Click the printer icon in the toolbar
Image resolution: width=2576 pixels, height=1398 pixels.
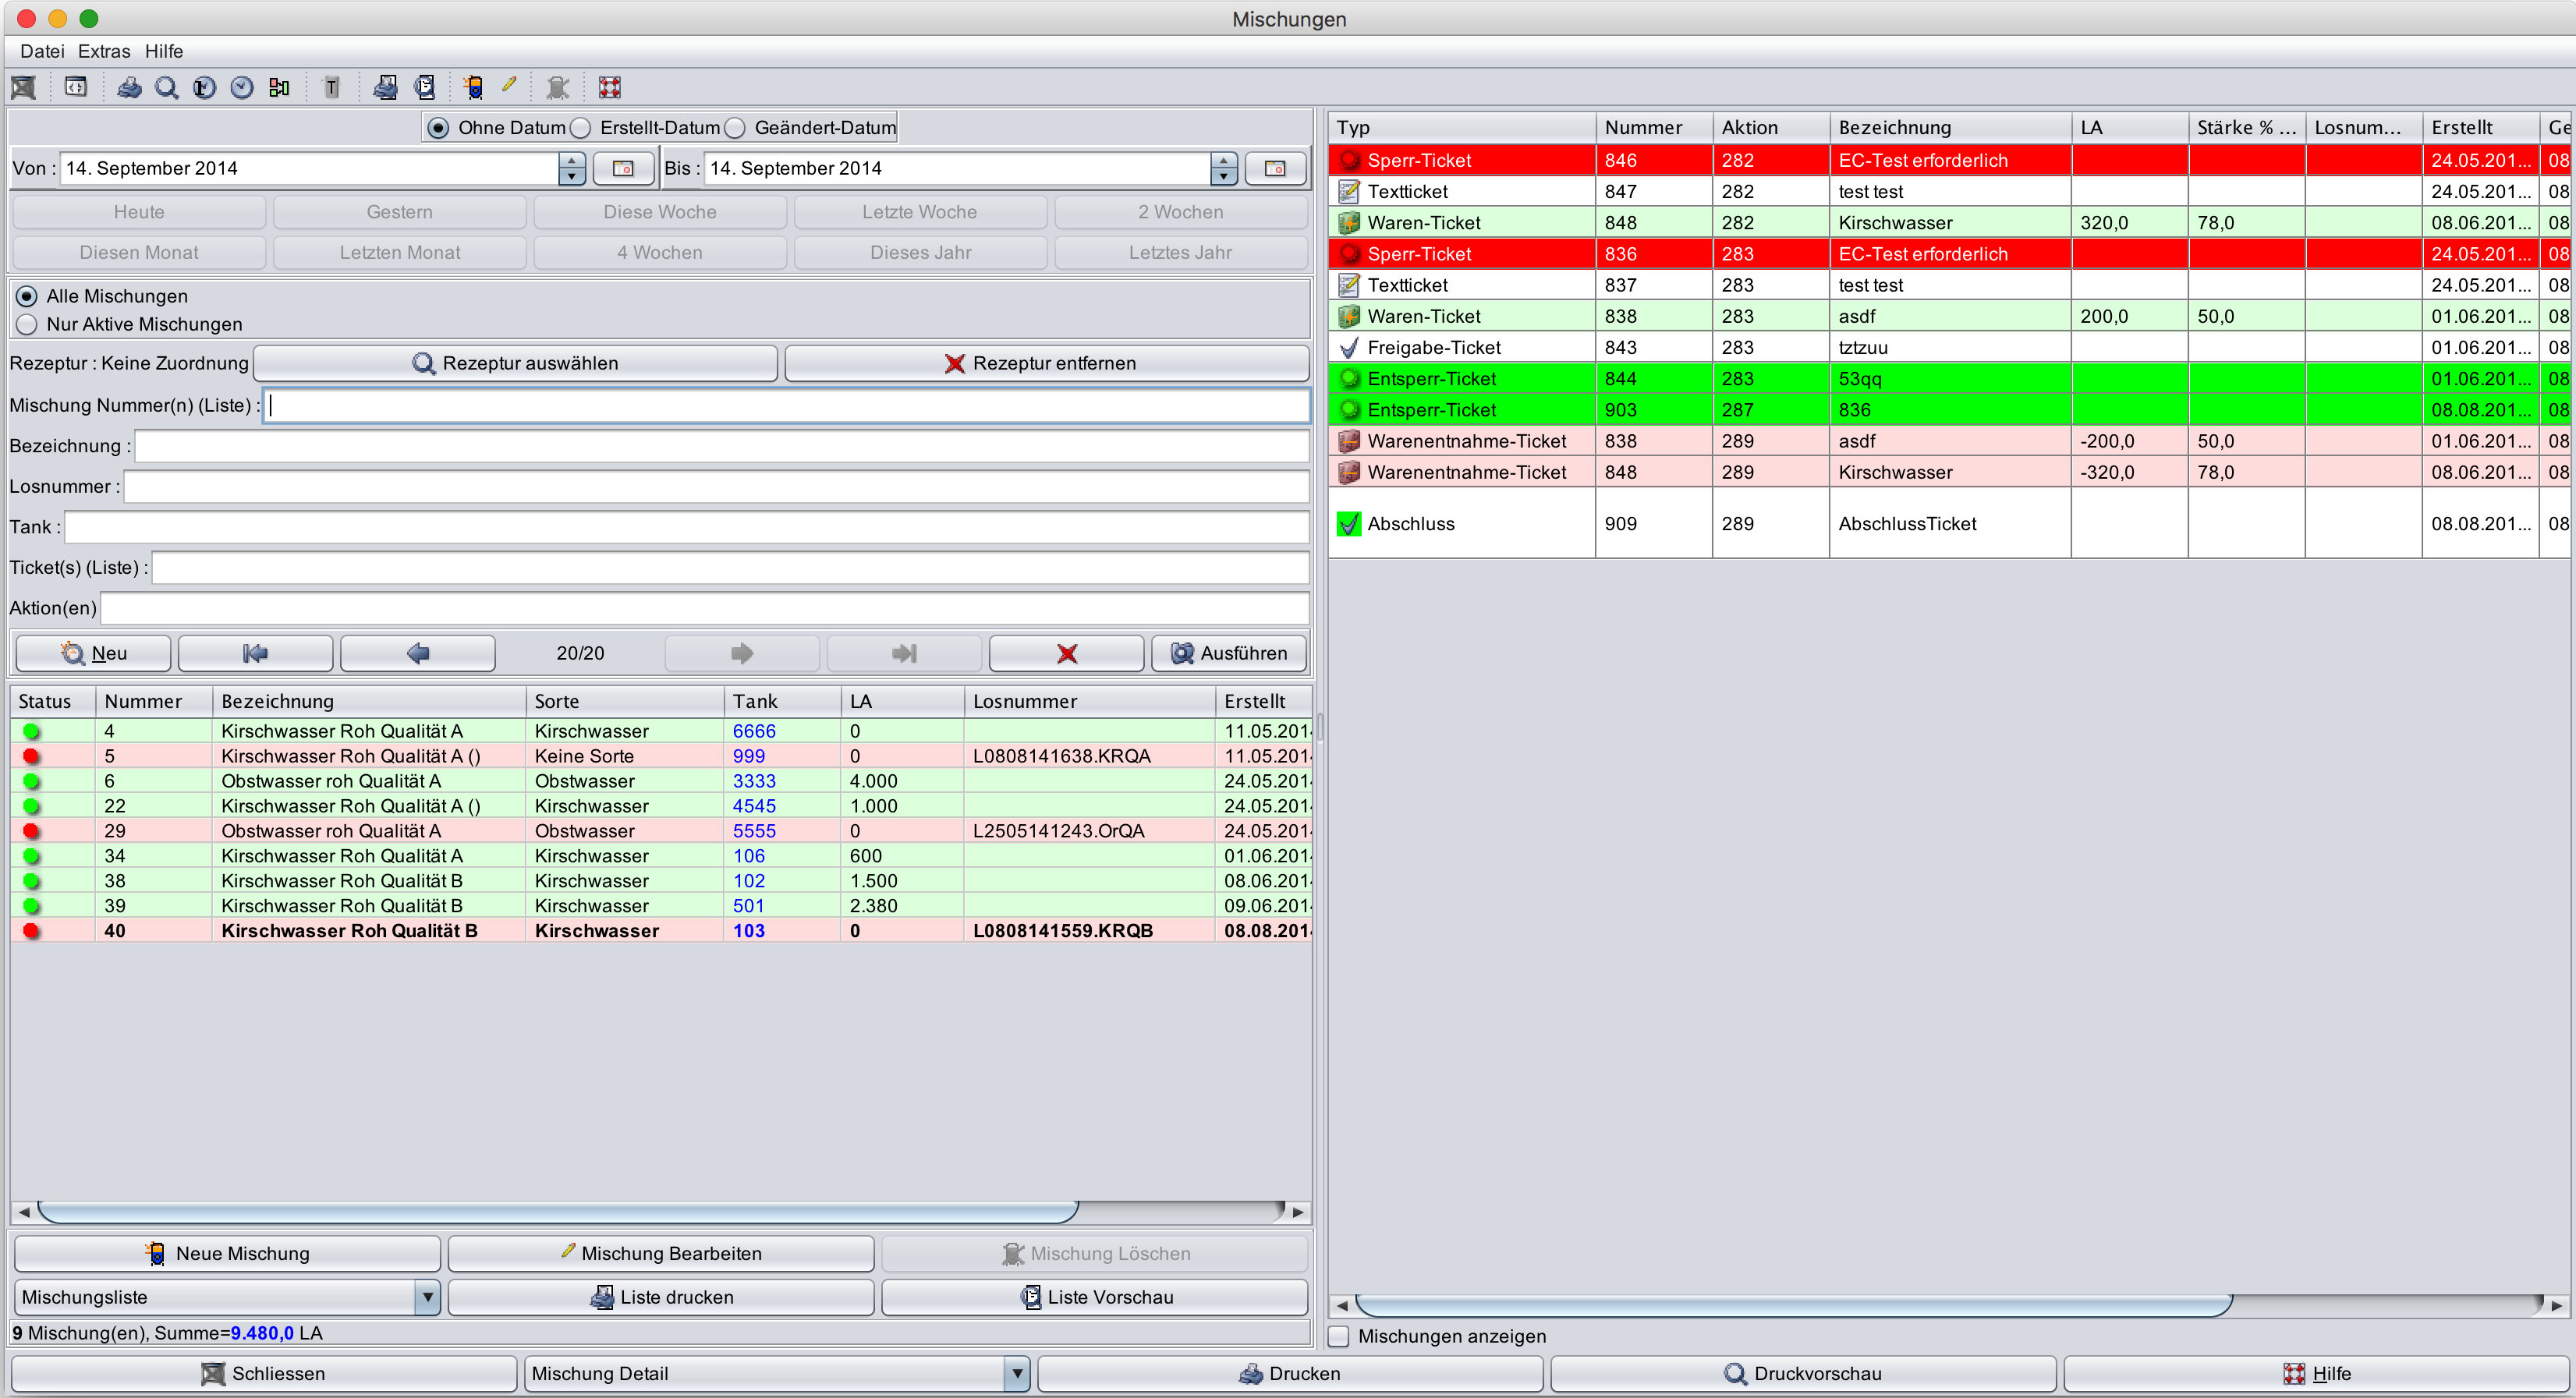click(x=129, y=88)
